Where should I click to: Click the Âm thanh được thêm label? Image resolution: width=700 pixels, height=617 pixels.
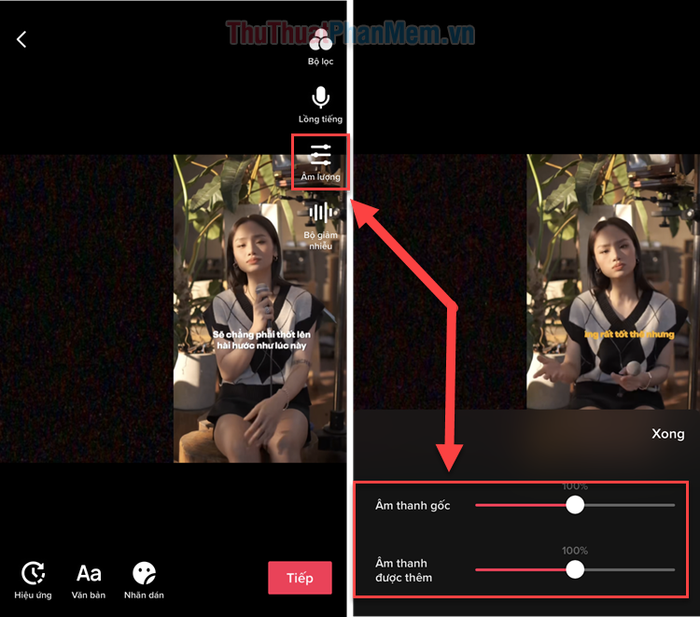click(404, 570)
